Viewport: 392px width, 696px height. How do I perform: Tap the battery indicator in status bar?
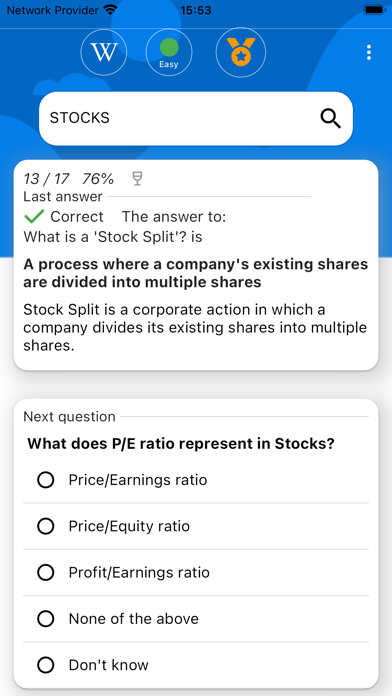coord(374,10)
